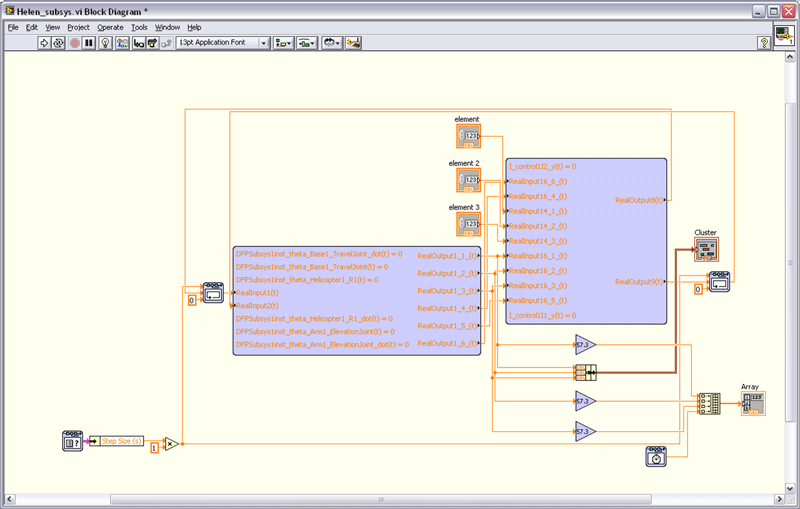800x509 pixels.
Task: Click the Run arrow button
Action: click(x=45, y=43)
